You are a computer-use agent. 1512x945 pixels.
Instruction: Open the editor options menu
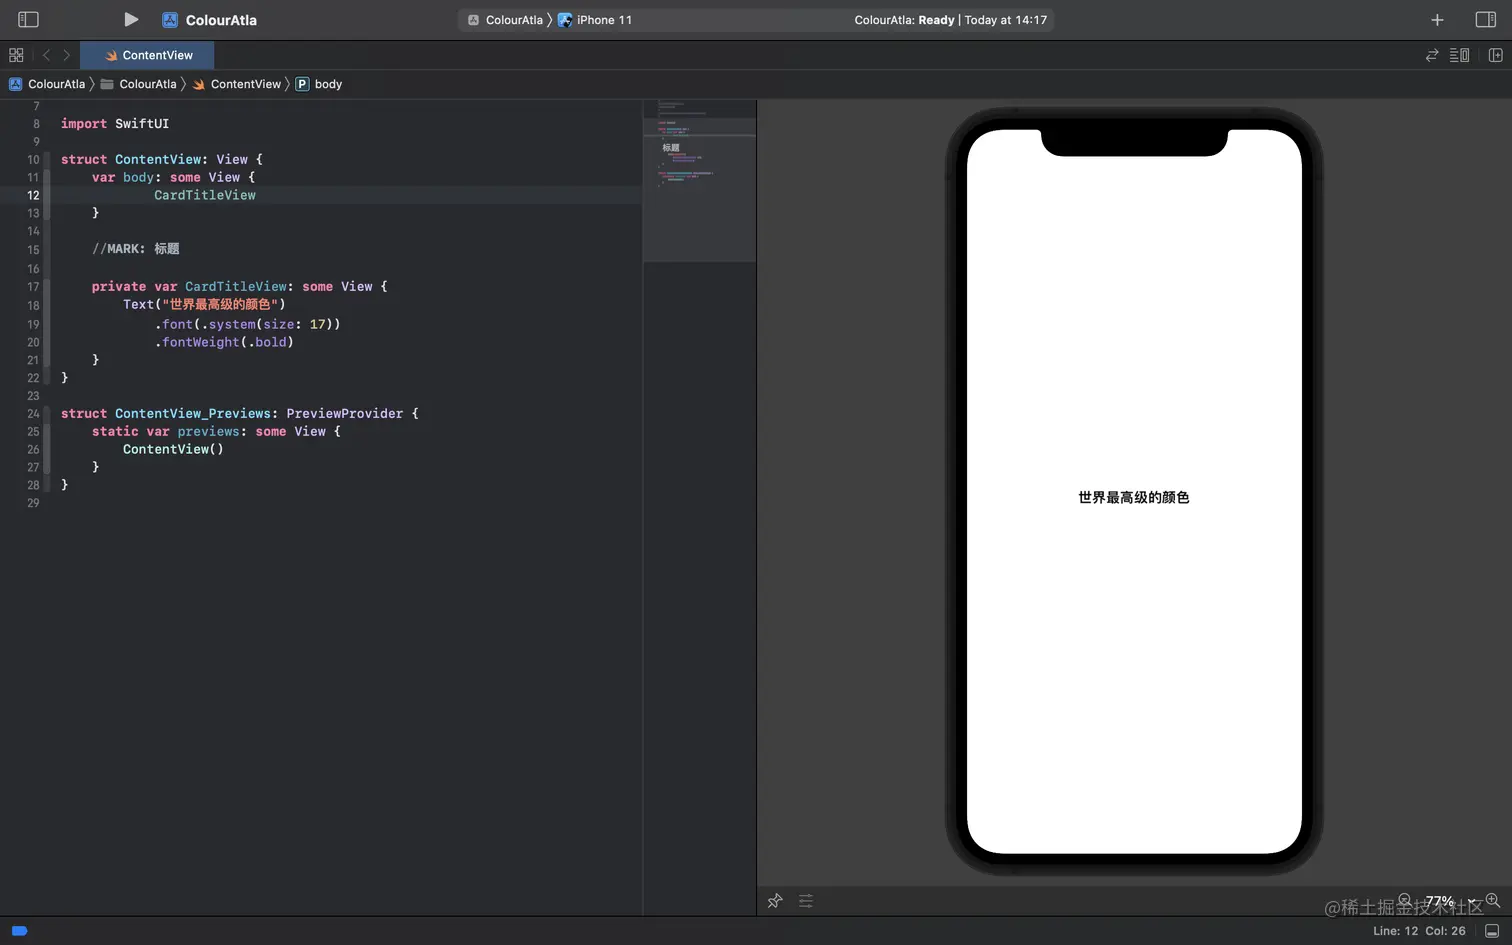point(1460,55)
